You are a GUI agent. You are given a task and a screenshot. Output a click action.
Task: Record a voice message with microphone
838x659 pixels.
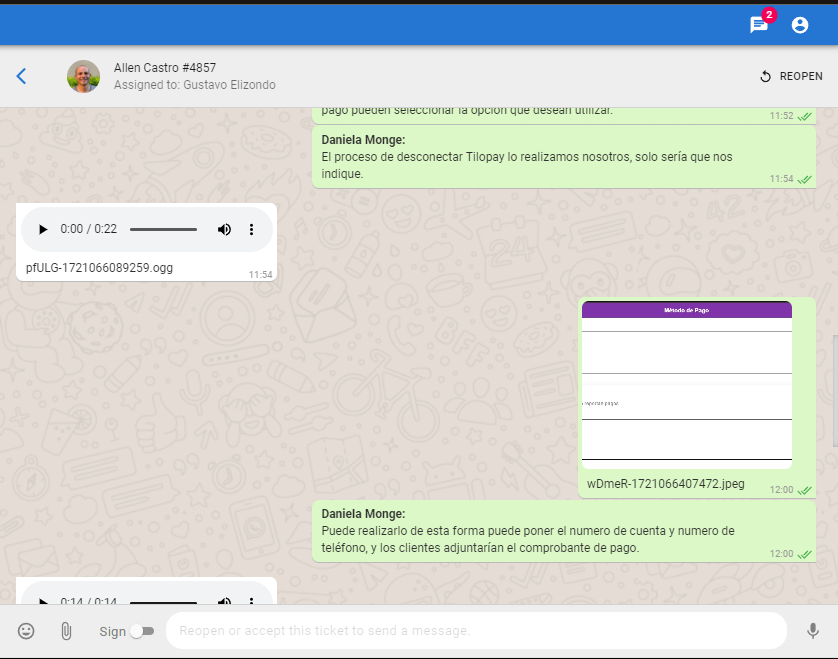tap(813, 631)
